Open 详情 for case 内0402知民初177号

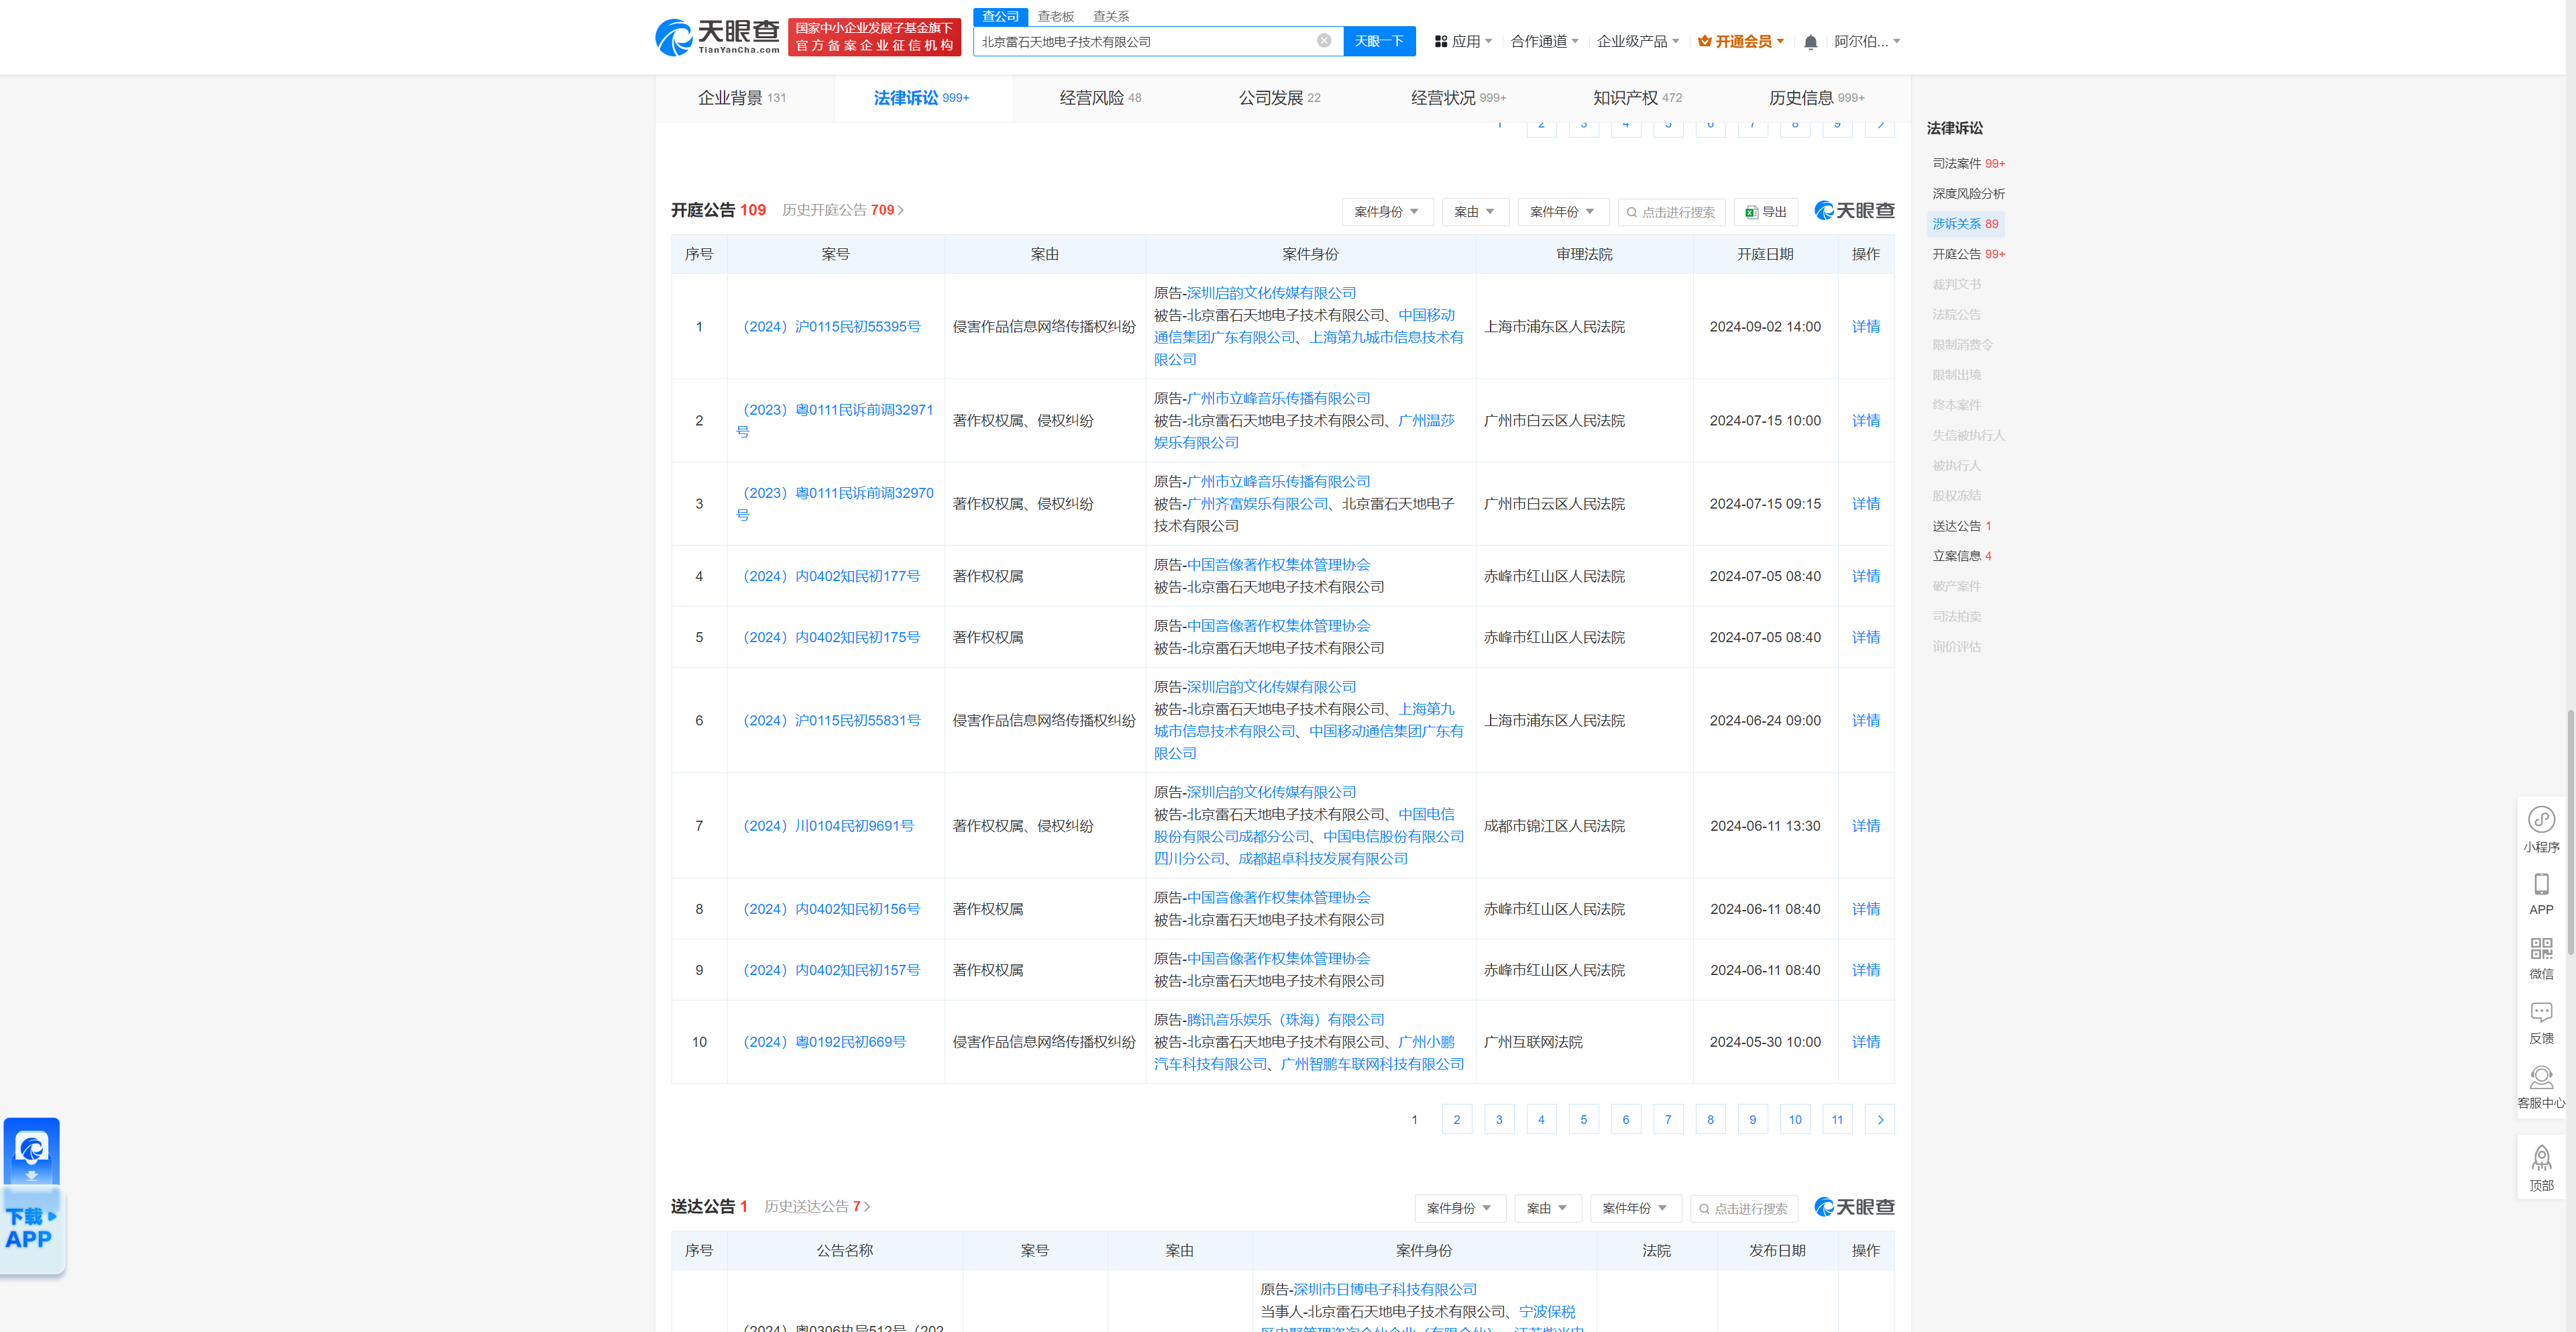(x=1865, y=577)
